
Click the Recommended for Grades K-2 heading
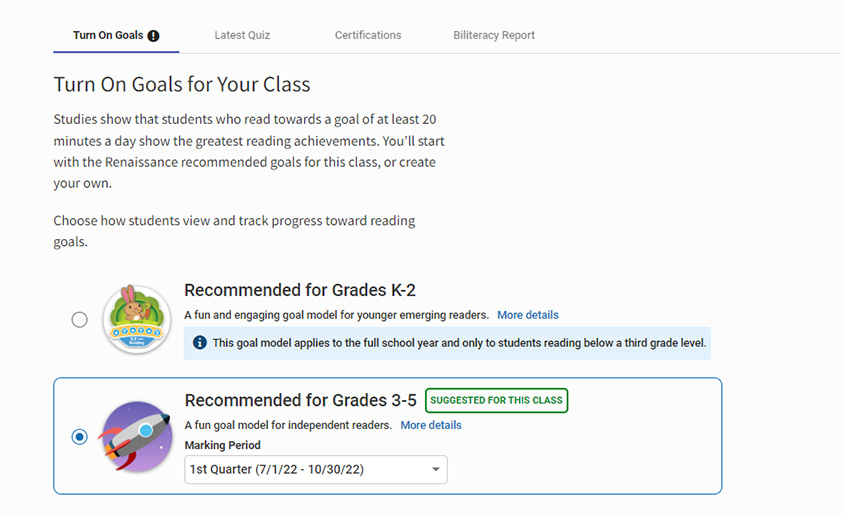click(x=300, y=290)
